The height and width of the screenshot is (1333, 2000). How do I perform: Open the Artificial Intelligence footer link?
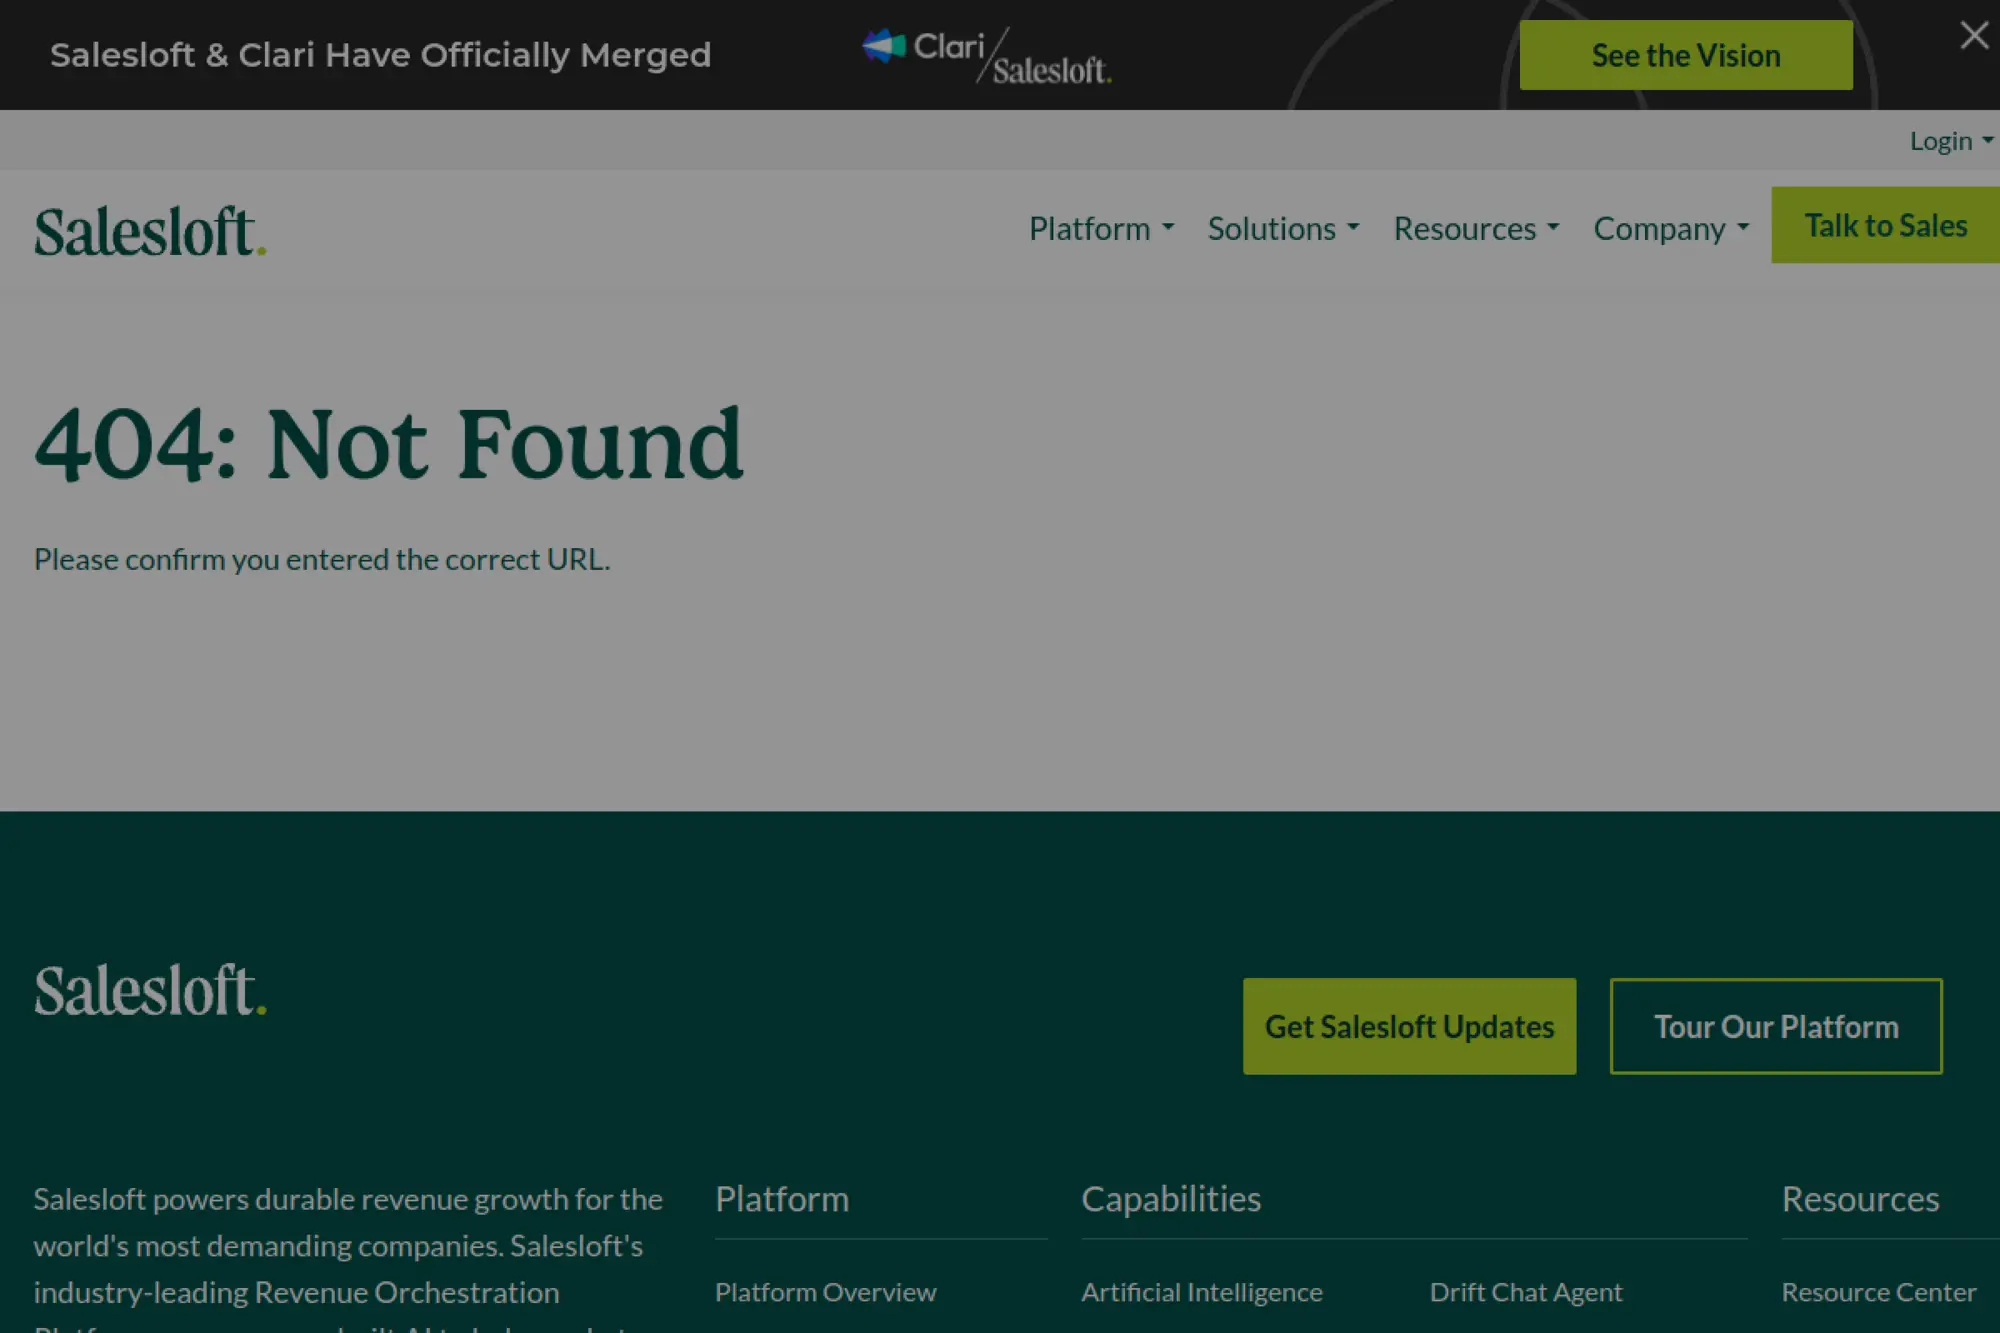(x=1201, y=1292)
